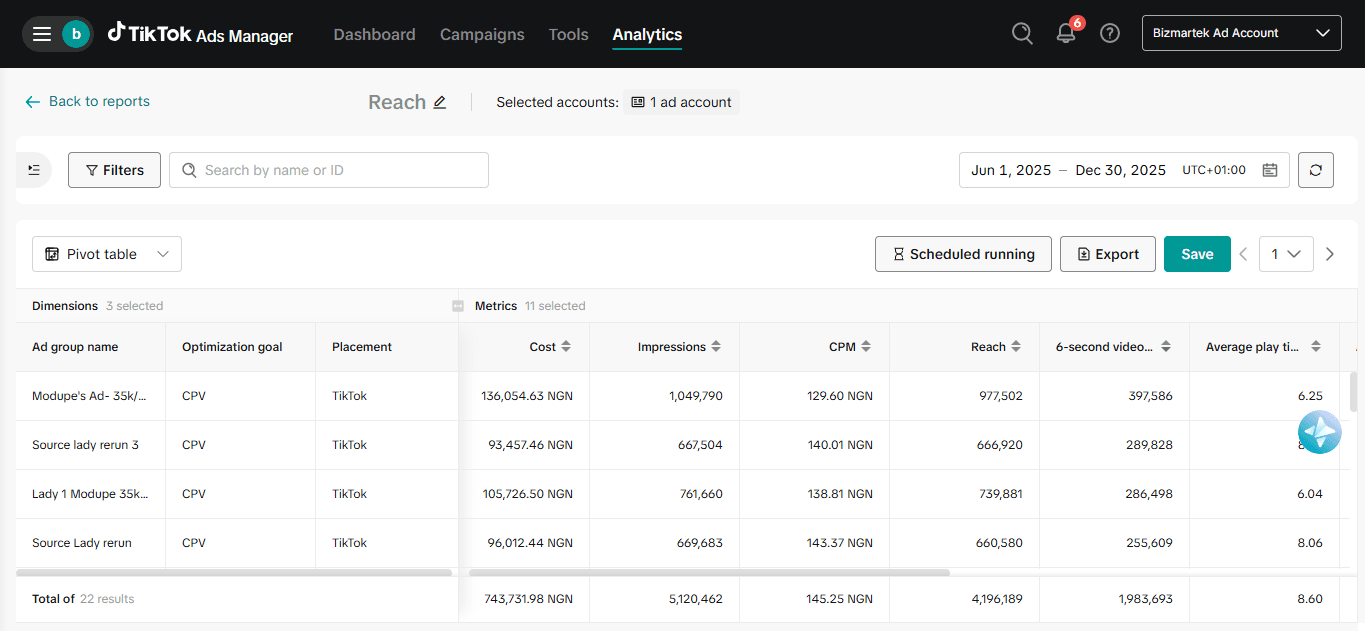Open notifications bell with 6 badge
Image resolution: width=1365 pixels, height=631 pixels.
pos(1067,33)
